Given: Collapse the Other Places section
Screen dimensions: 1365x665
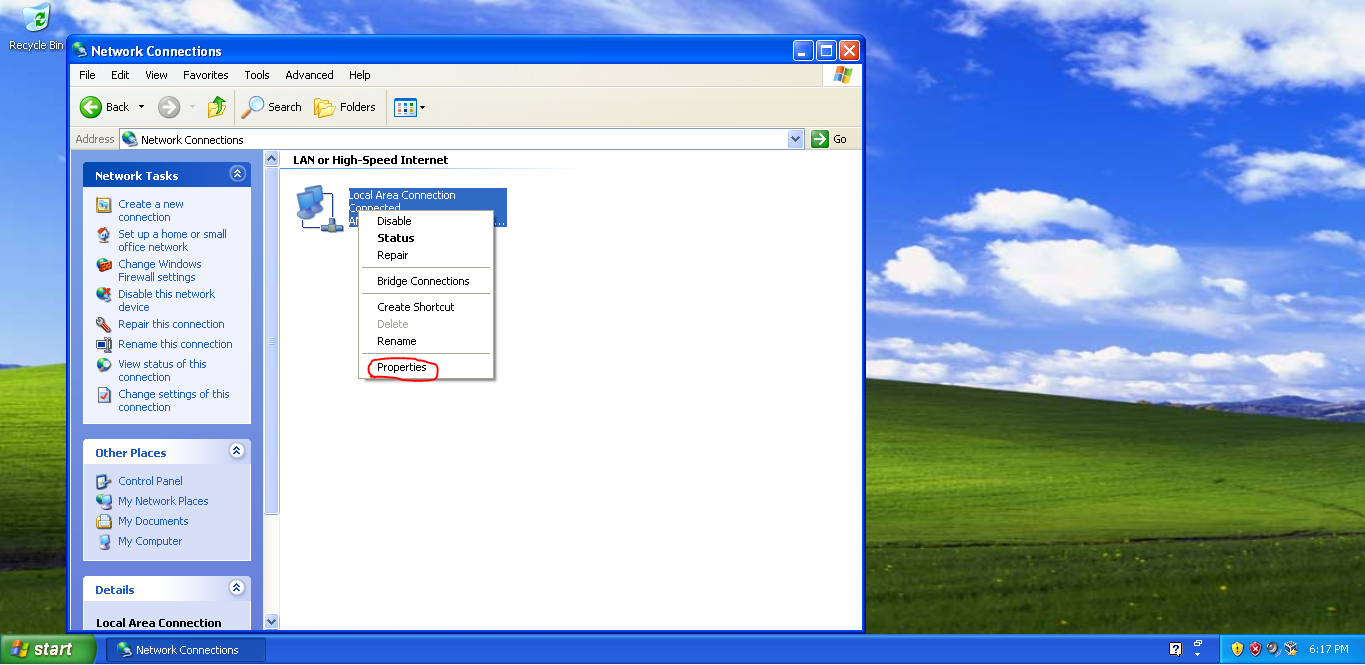Looking at the screenshot, I should [x=237, y=451].
